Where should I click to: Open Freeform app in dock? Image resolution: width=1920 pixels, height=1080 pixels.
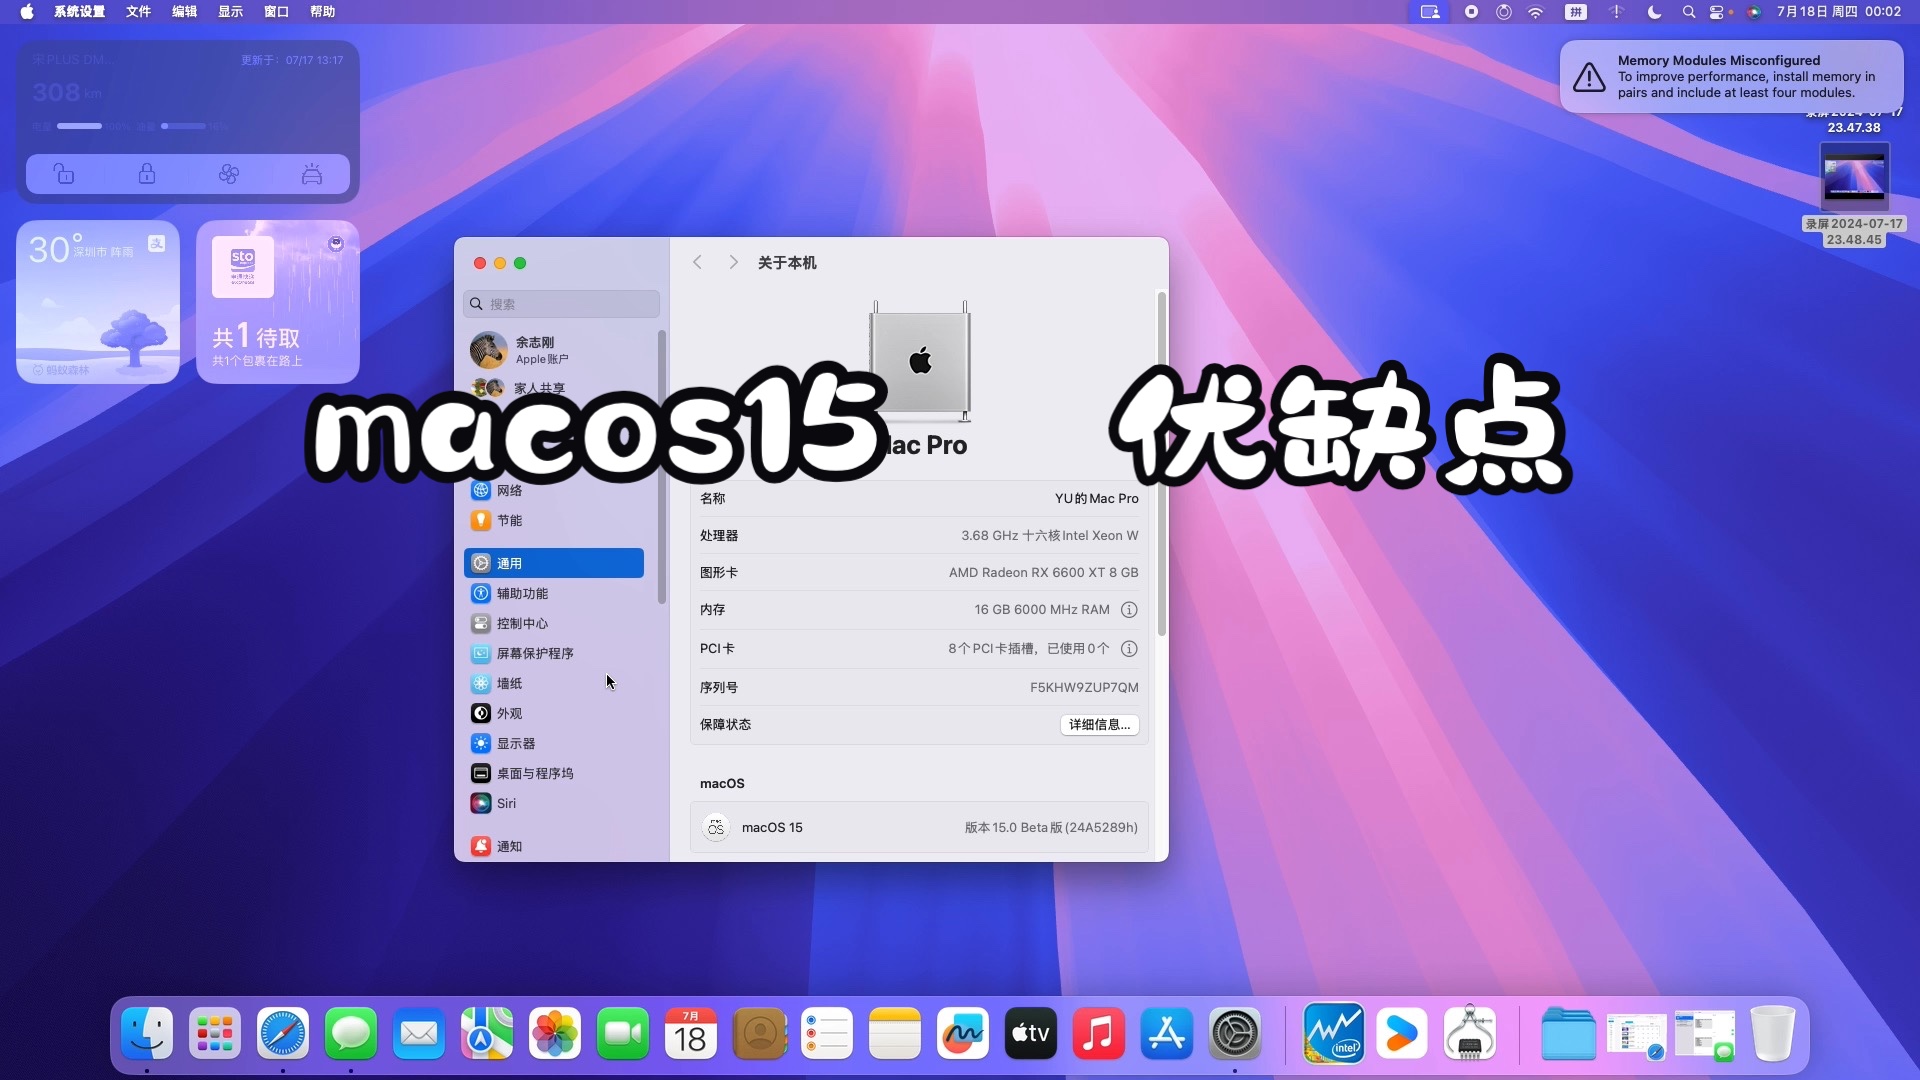click(x=963, y=1033)
